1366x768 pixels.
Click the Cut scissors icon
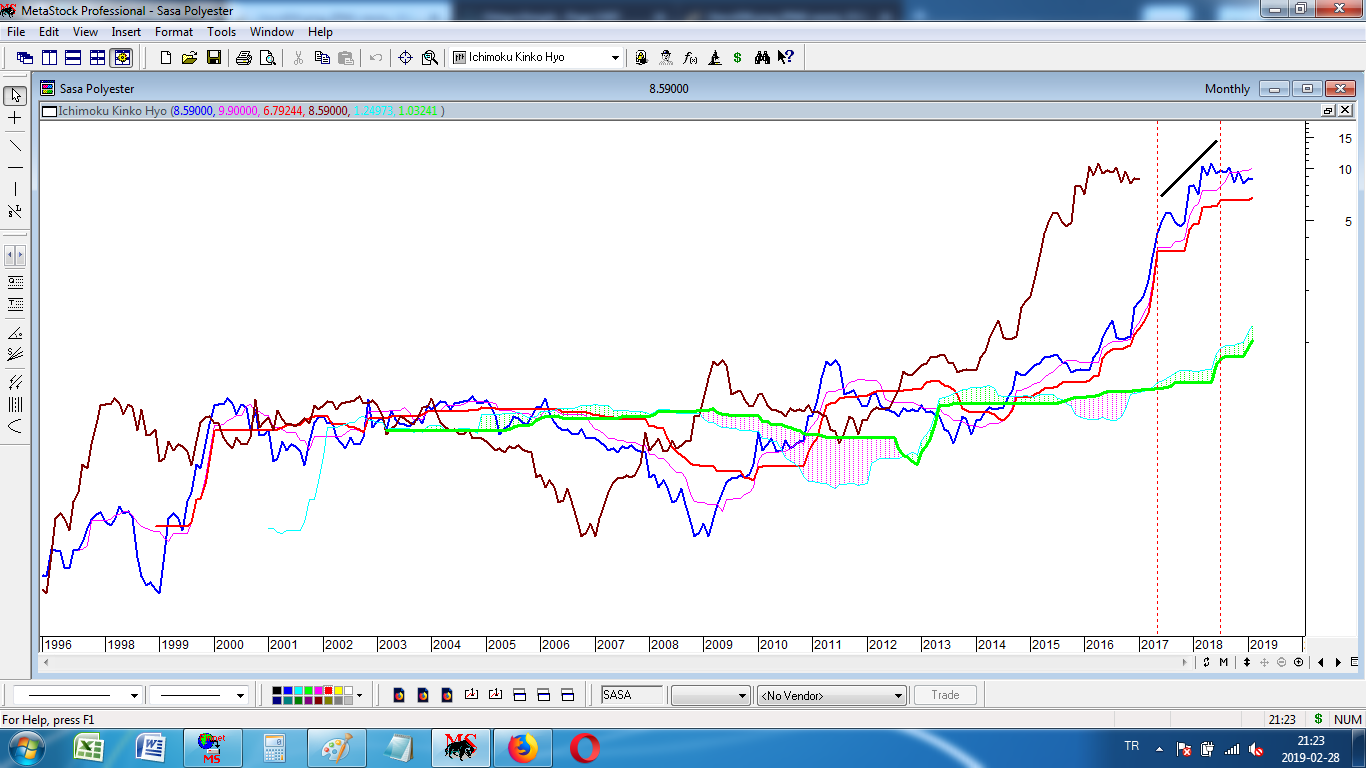tap(298, 58)
